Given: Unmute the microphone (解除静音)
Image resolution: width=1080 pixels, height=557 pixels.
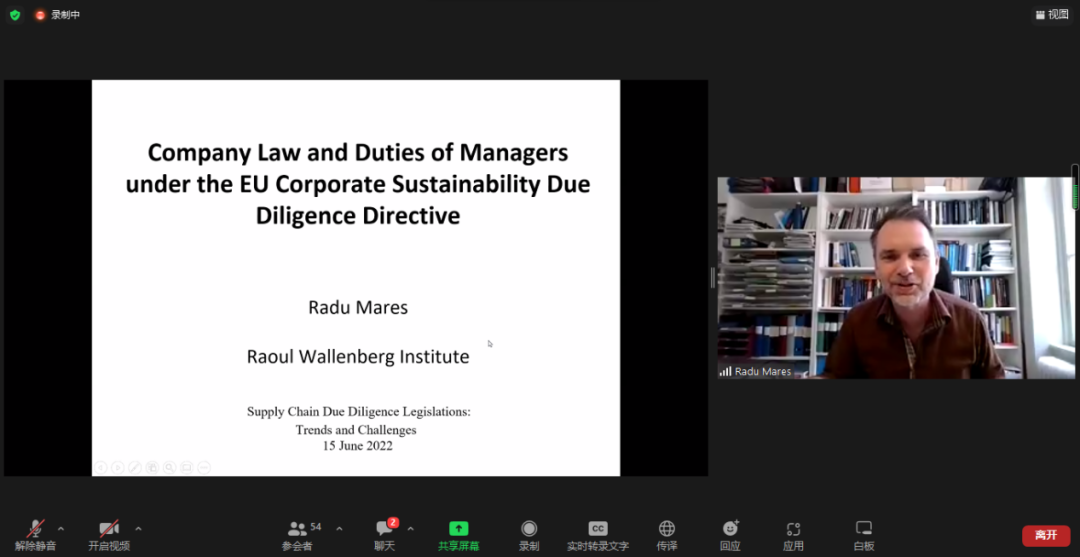Looking at the screenshot, I should click(x=35, y=534).
